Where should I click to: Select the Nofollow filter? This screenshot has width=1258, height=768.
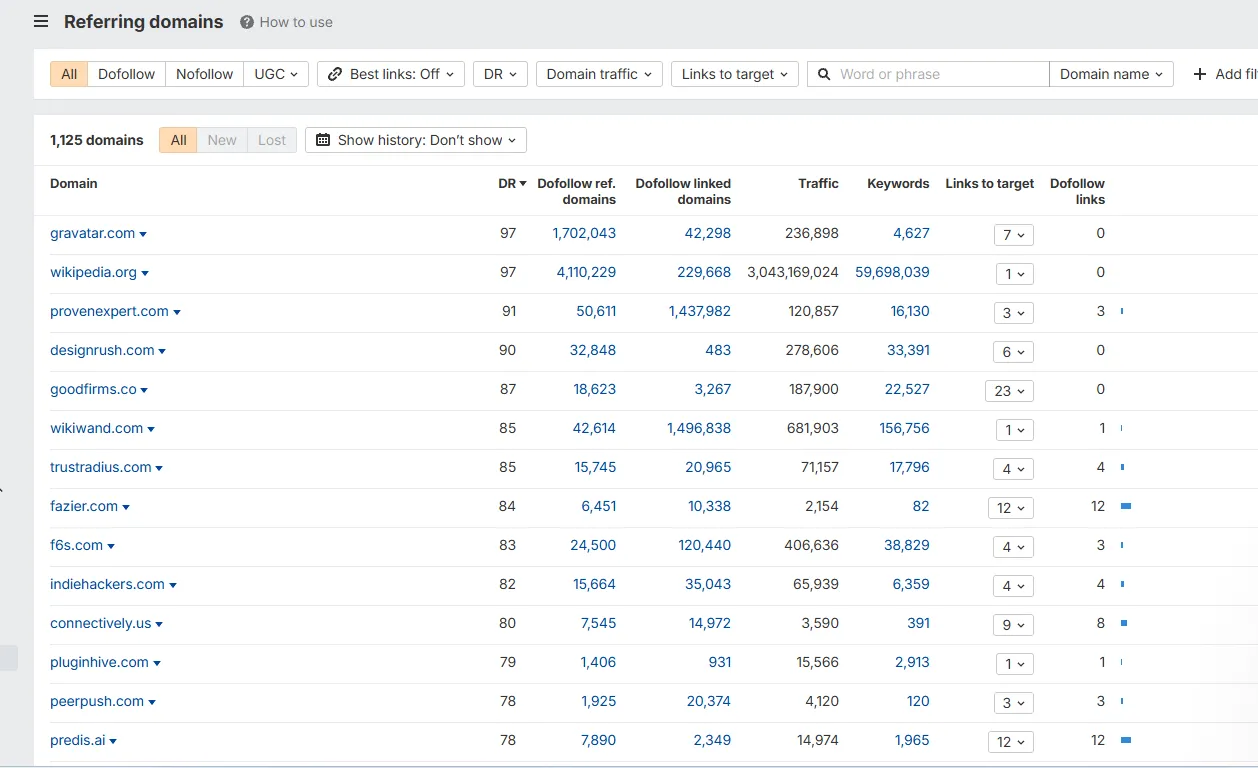point(205,74)
